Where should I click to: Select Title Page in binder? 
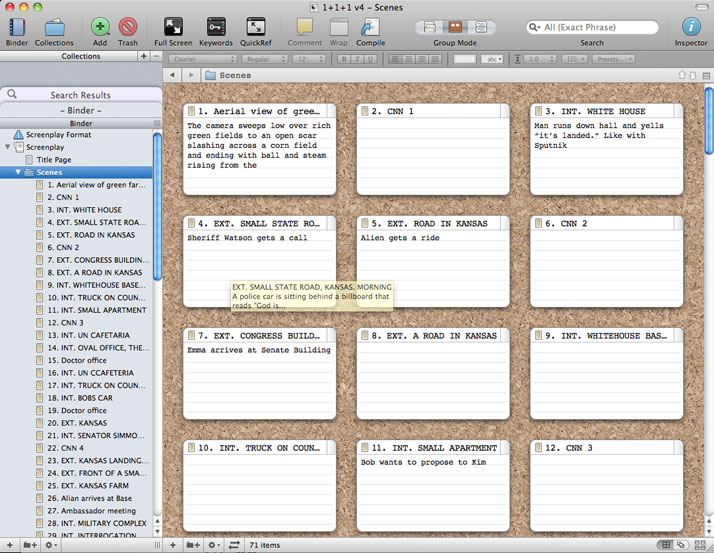(x=54, y=160)
